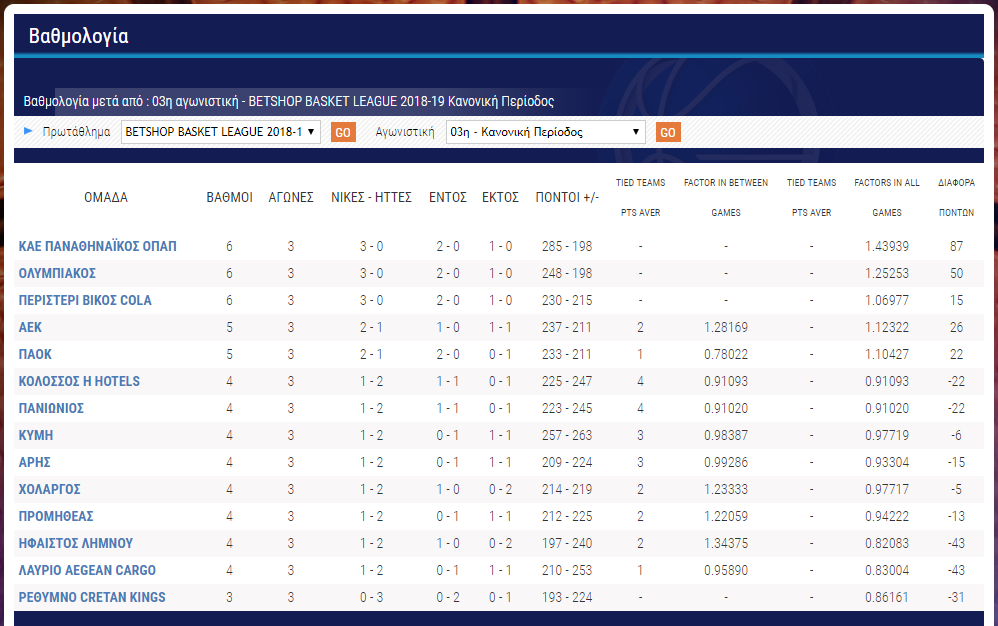Open ΑΡΗΣ team link
This screenshot has width=998, height=626.
click(x=34, y=463)
